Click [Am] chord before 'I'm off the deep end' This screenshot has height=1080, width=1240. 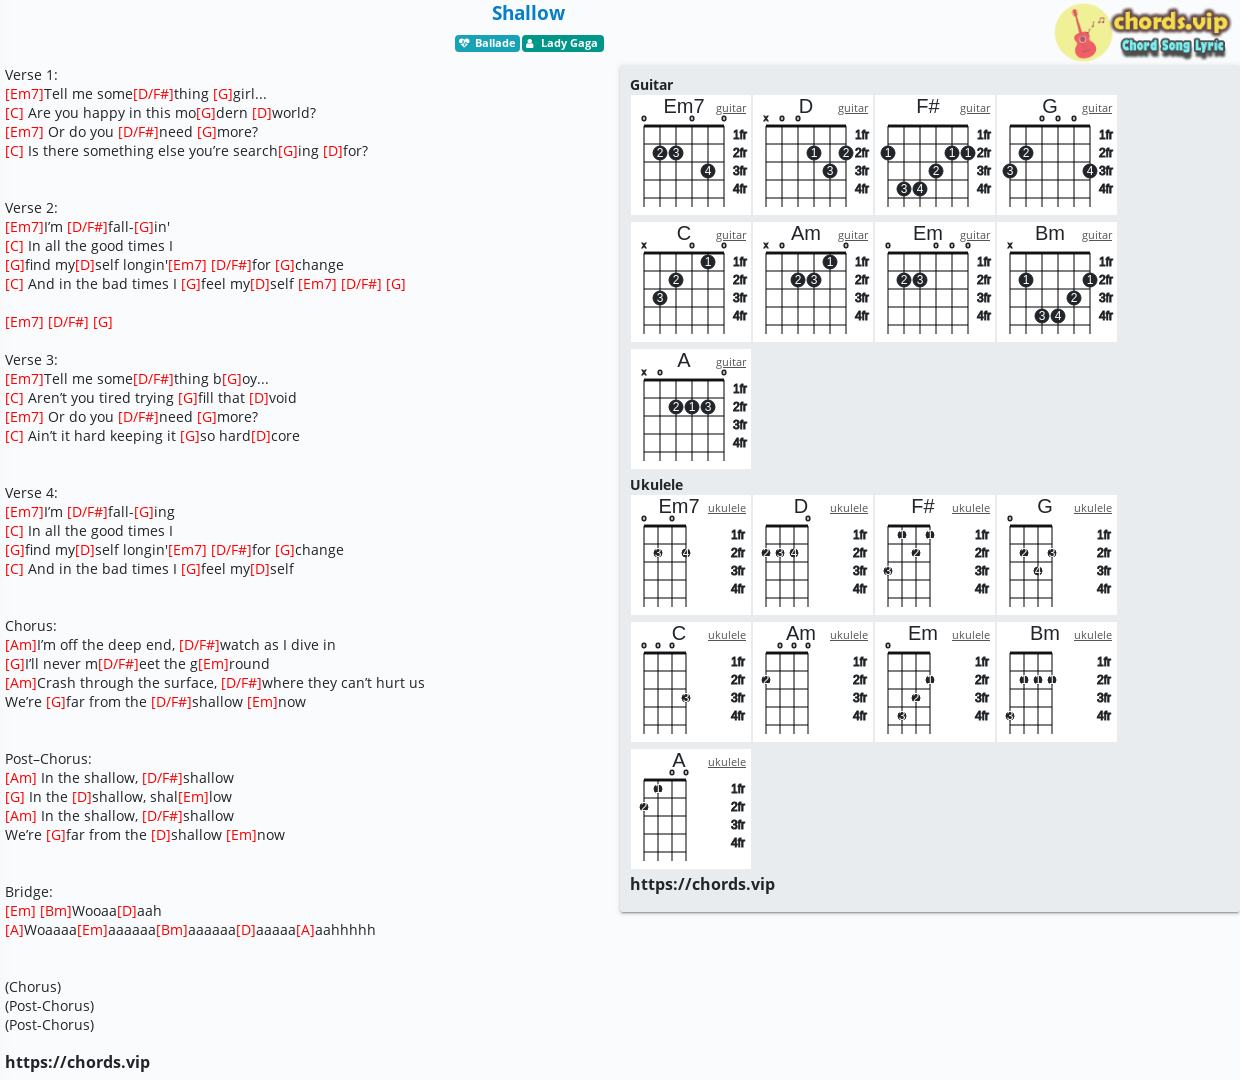point(21,645)
